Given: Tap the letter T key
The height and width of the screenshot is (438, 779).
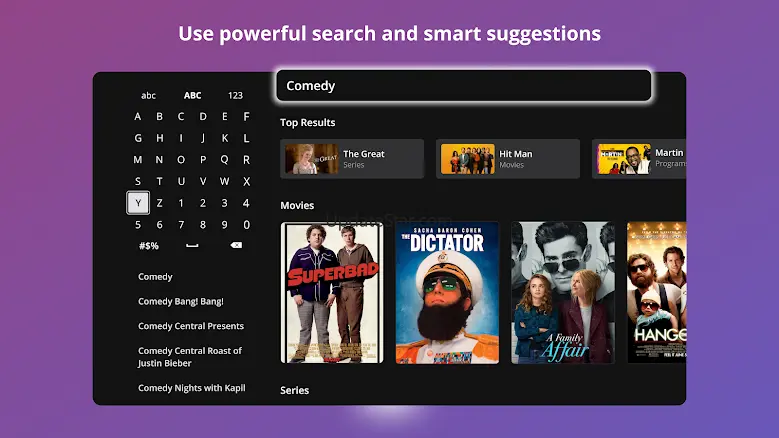Looking at the screenshot, I should click(x=159, y=182).
